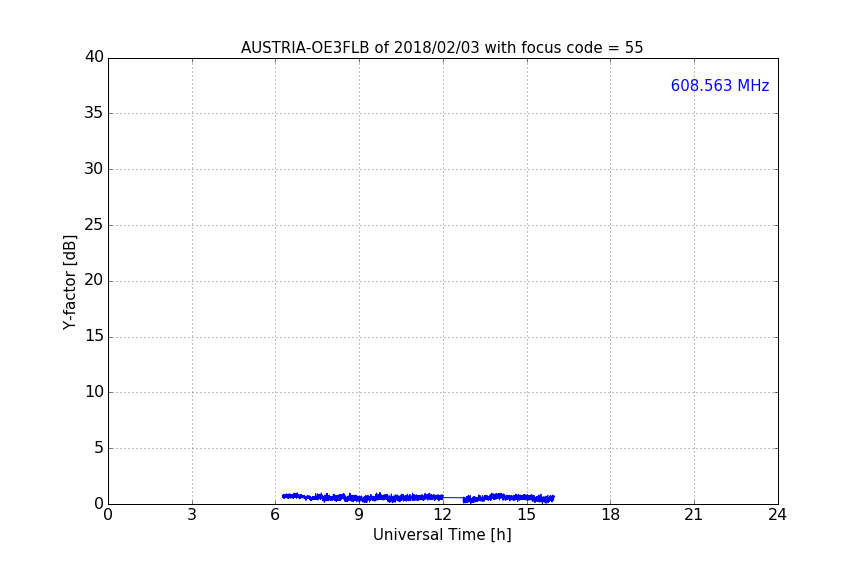Screen dimensions: 864x576
Task: Click the plot title AUSTRIA-OE3FLB of 2018/02/03
Action: pyautogui.click(x=441, y=47)
